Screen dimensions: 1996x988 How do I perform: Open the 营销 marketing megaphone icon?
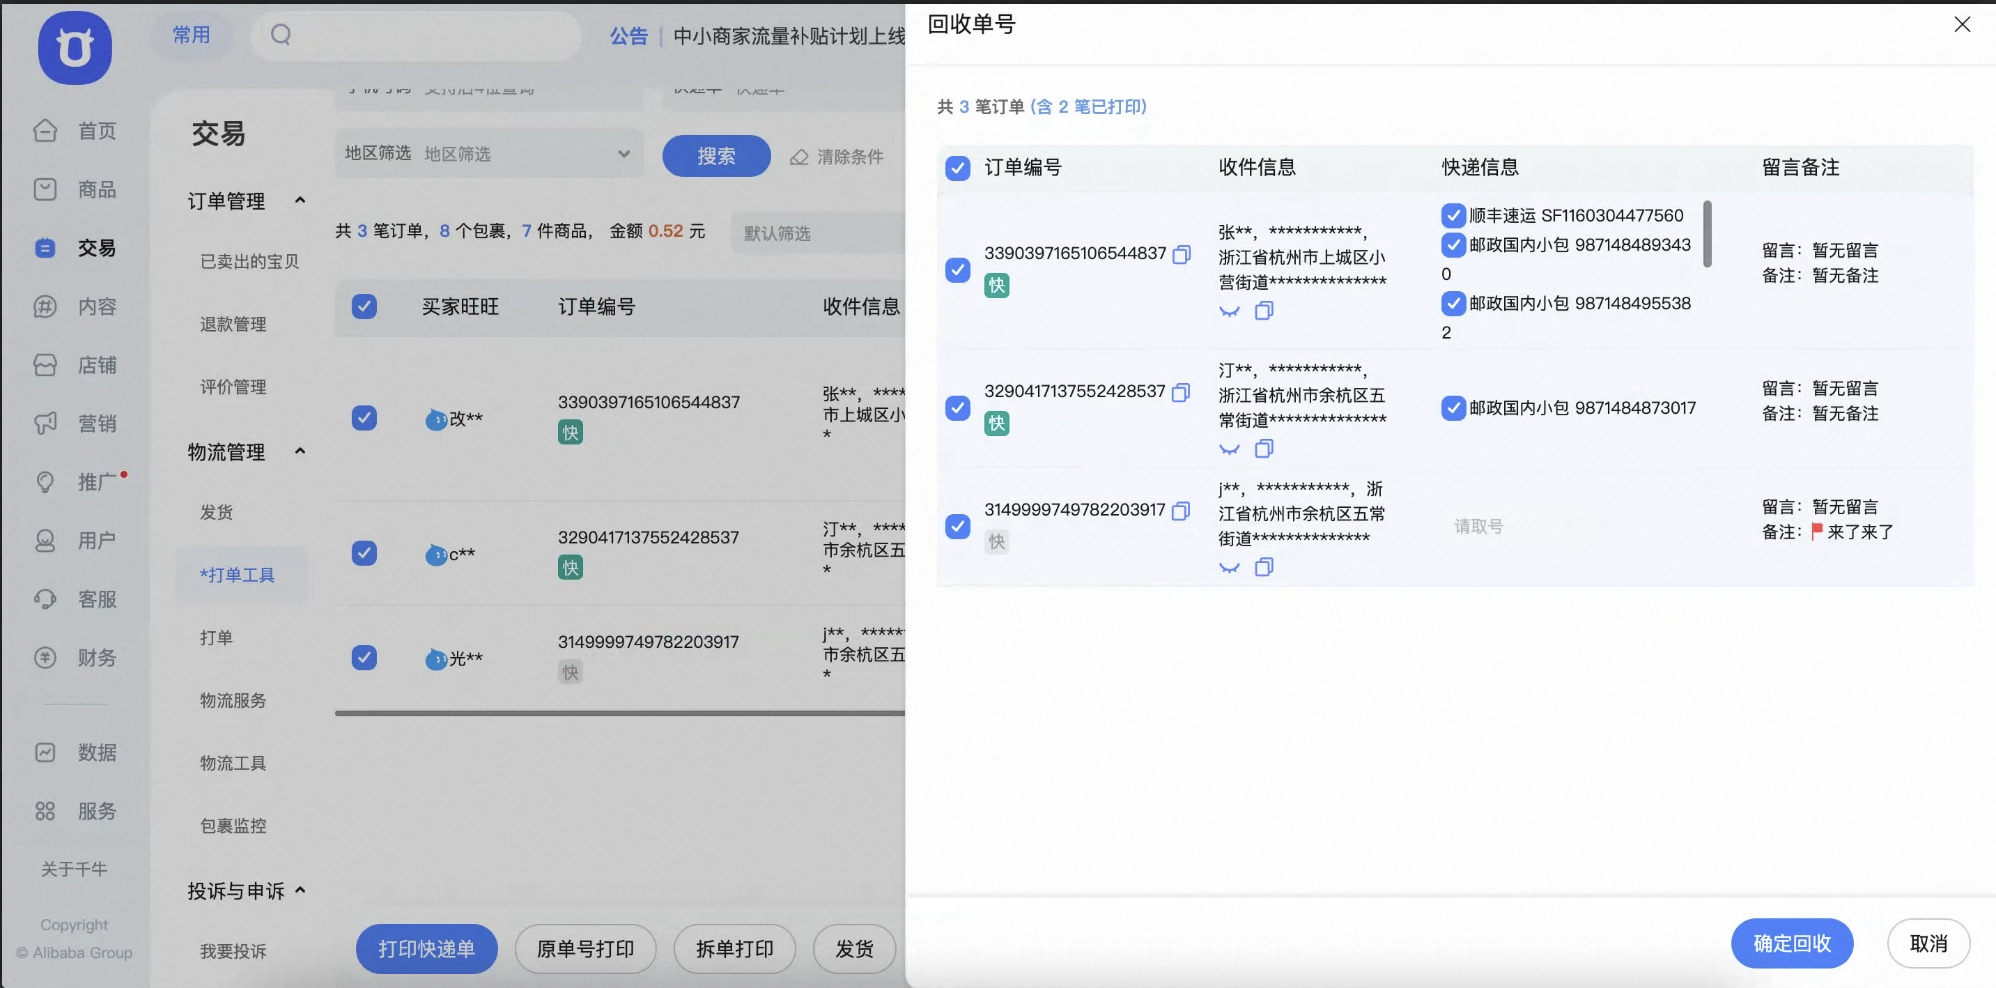(x=45, y=423)
